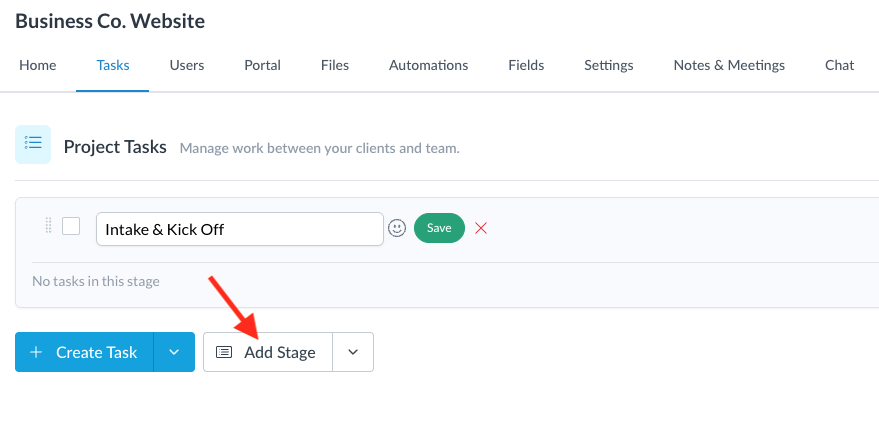Click the Add Stage button

(268, 352)
